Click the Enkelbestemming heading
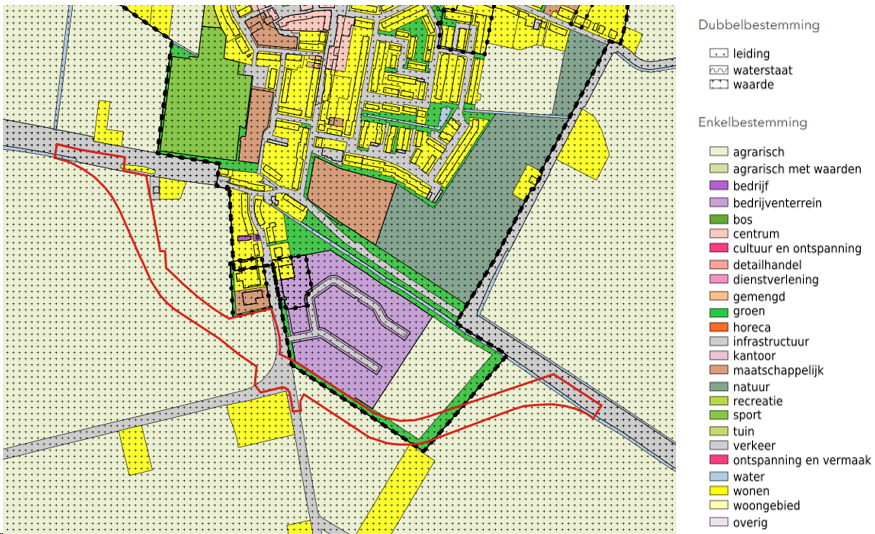Image resolution: width=875 pixels, height=534 pixels. pos(752,122)
